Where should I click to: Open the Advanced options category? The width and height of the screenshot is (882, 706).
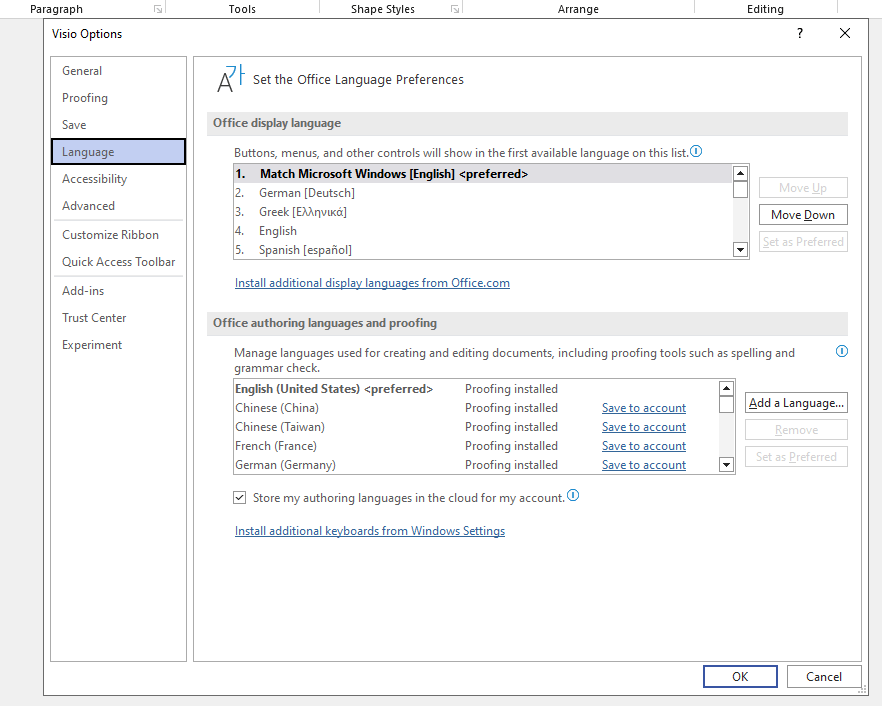[118, 206]
